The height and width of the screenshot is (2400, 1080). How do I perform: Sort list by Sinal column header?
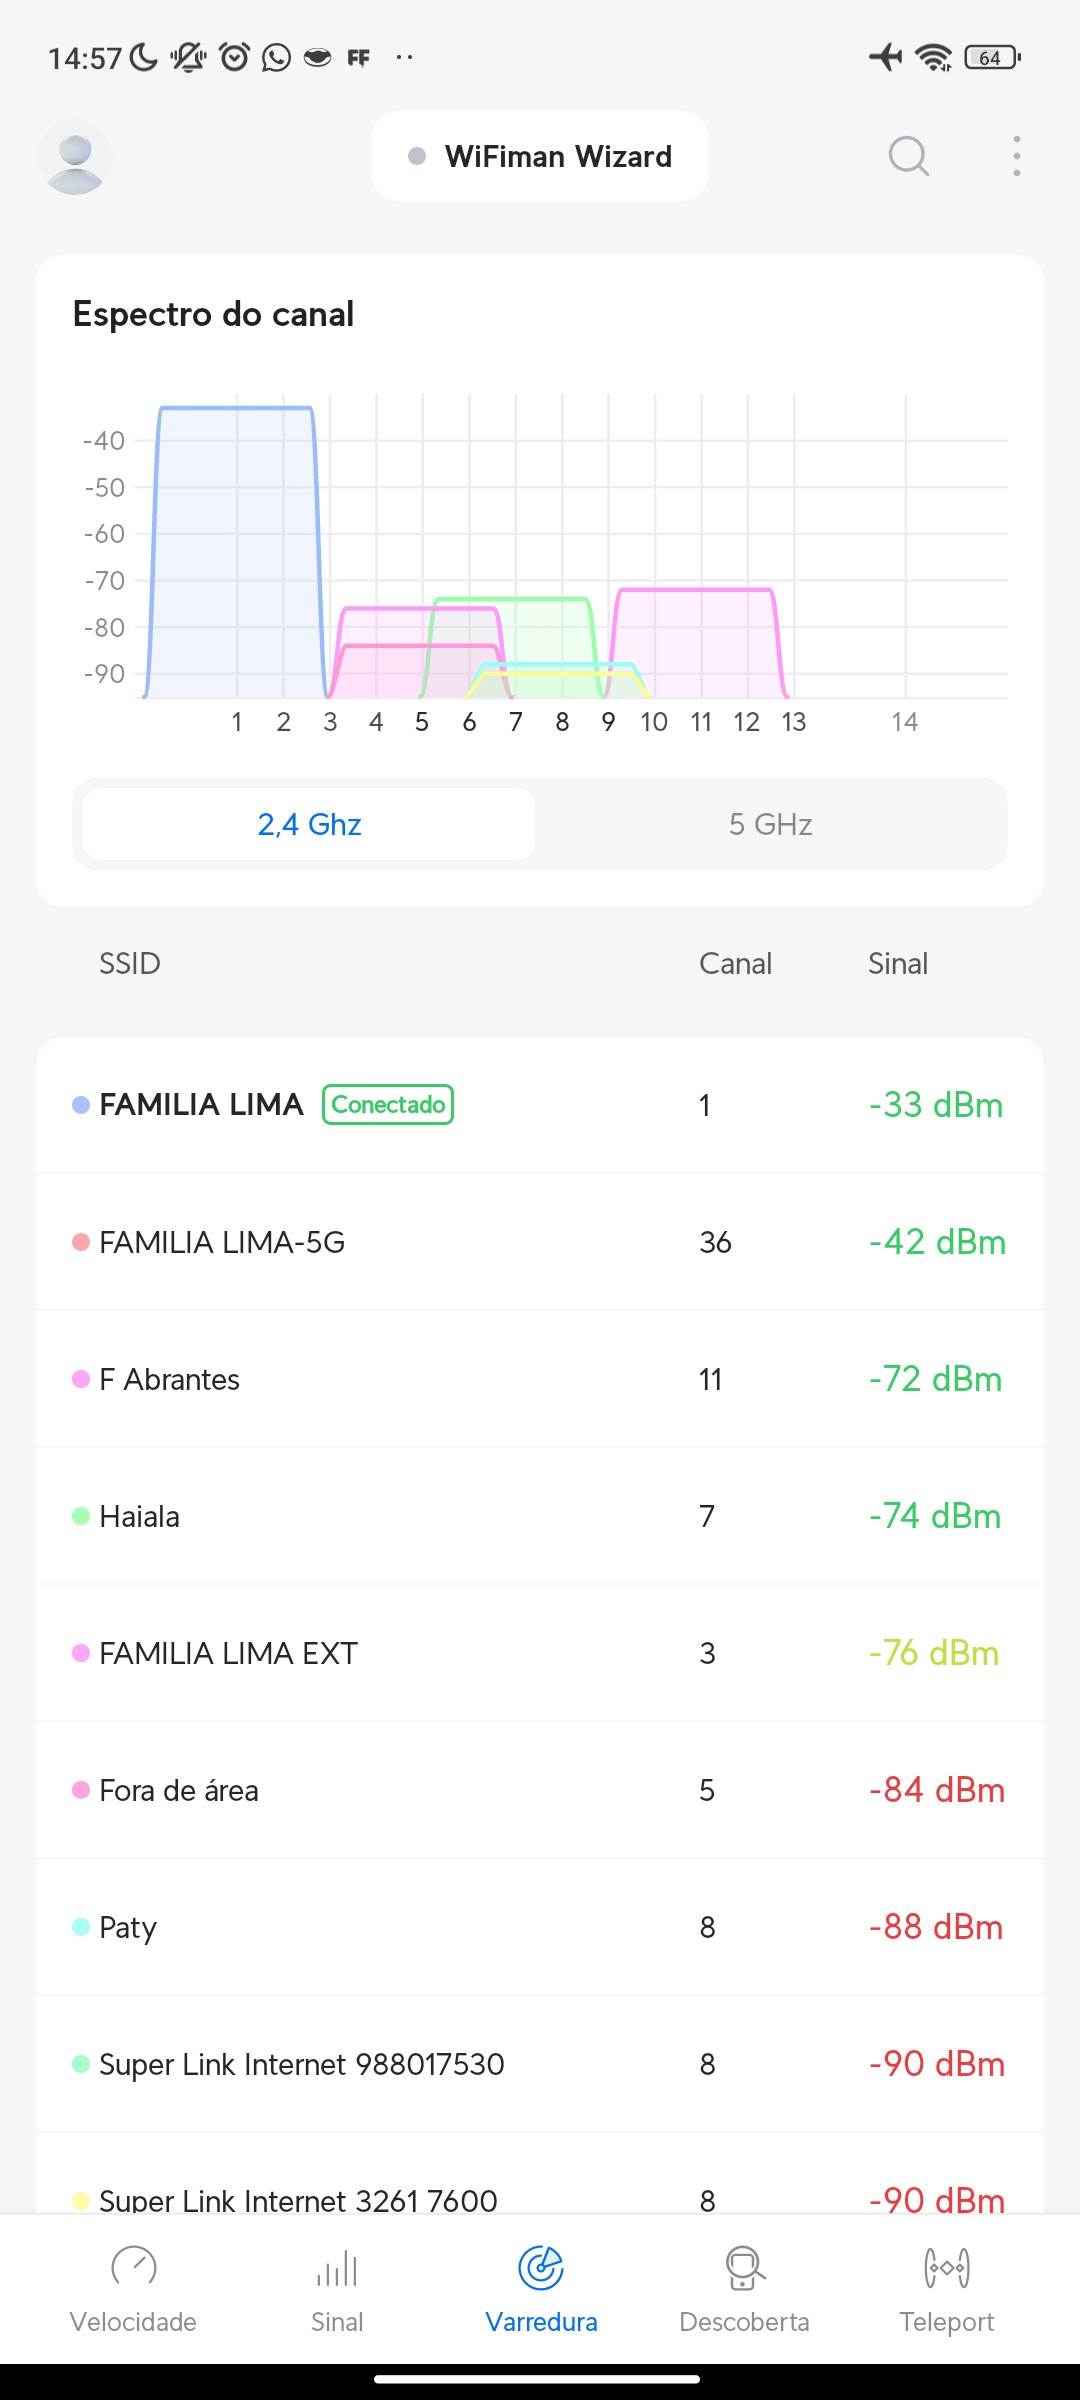point(897,963)
